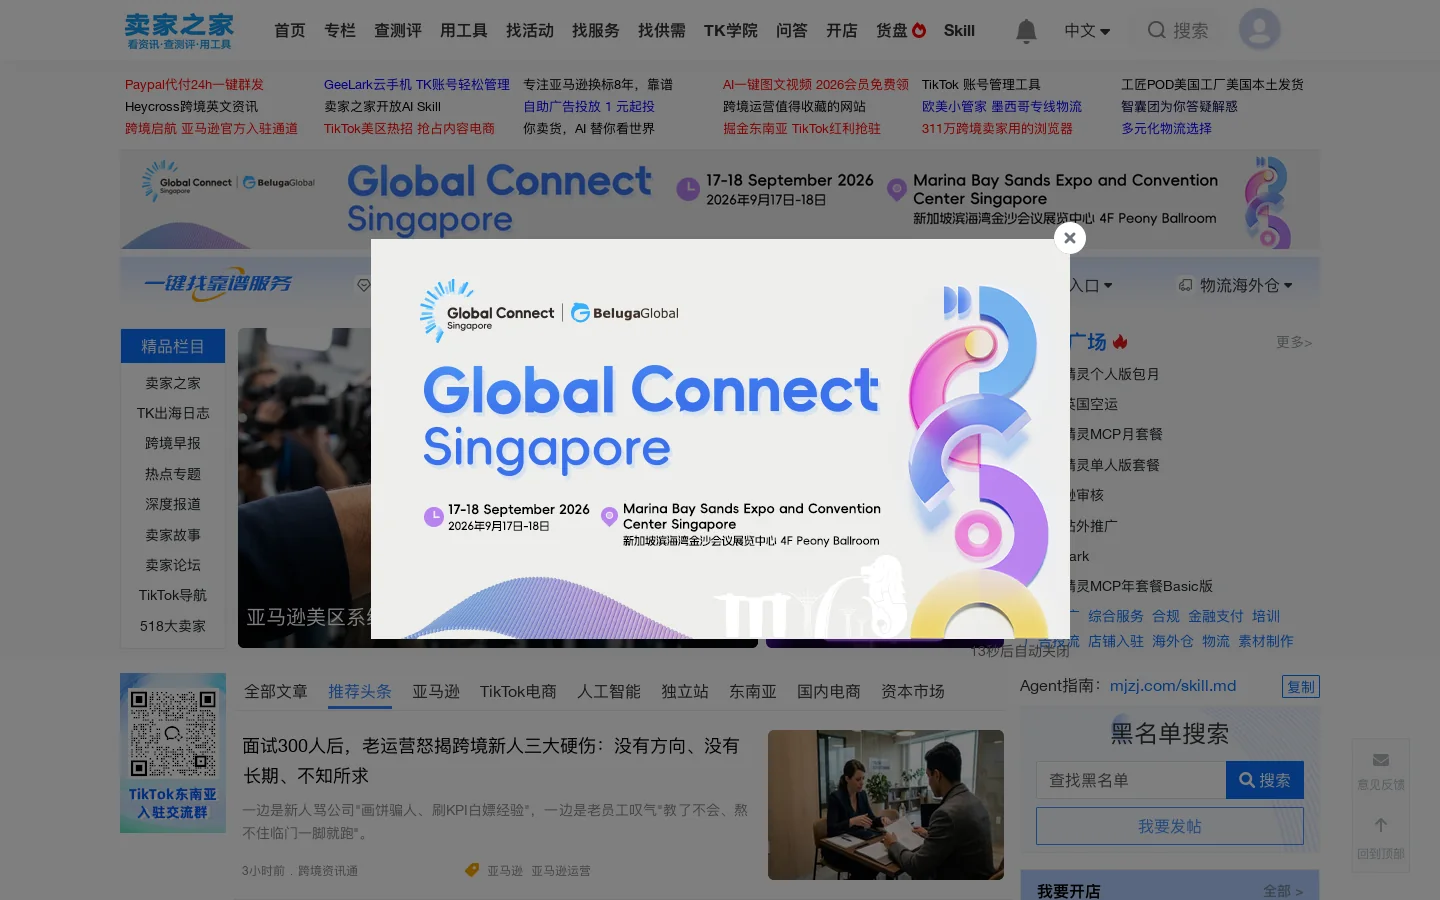Click the 更多> link
Screen dimensions: 1440x900
pyautogui.click(x=1294, y=342)
